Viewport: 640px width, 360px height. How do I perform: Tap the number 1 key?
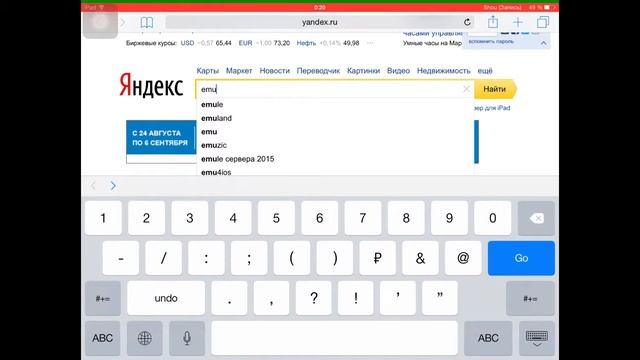[103, 218]
